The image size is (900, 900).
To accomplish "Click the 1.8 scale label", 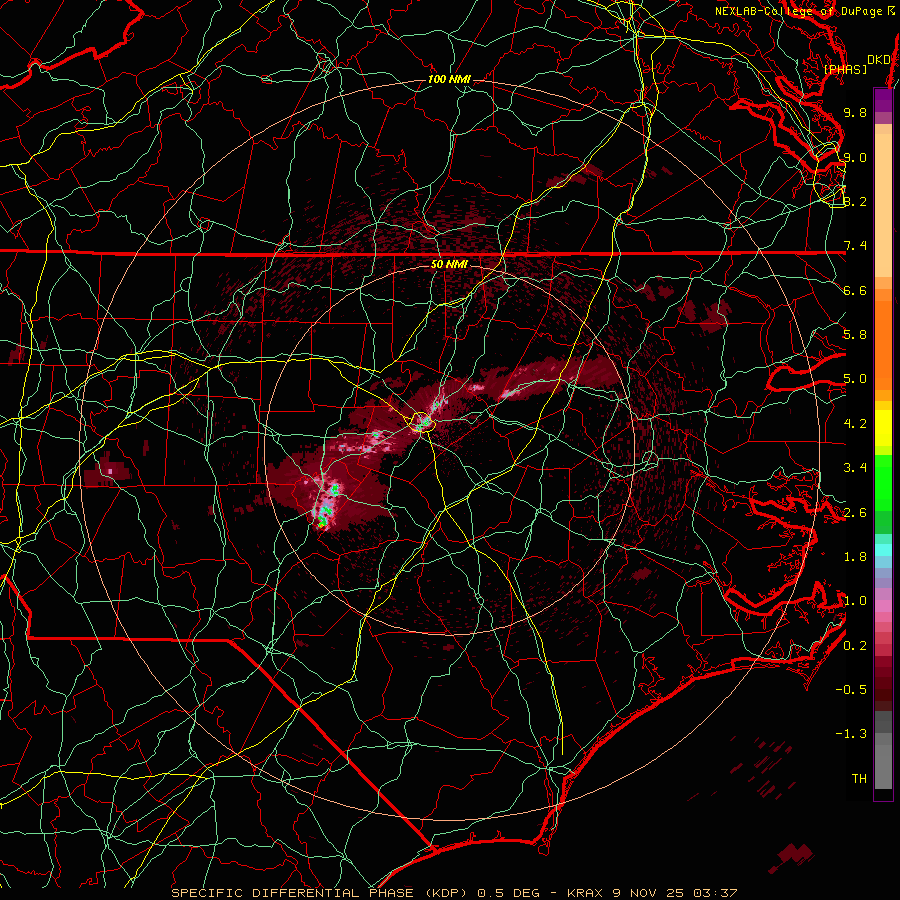I will 855,557.
